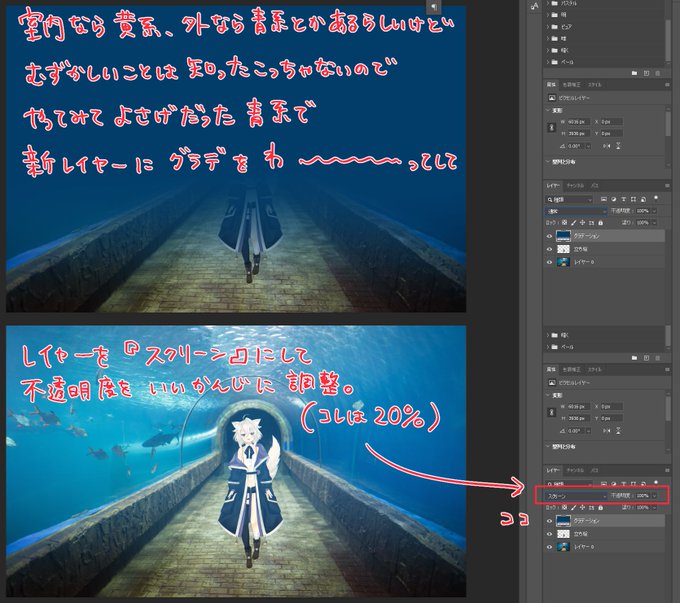
Task: Select レイヤー 0 thumbnail in lower Layers panel
Action: 563,547
